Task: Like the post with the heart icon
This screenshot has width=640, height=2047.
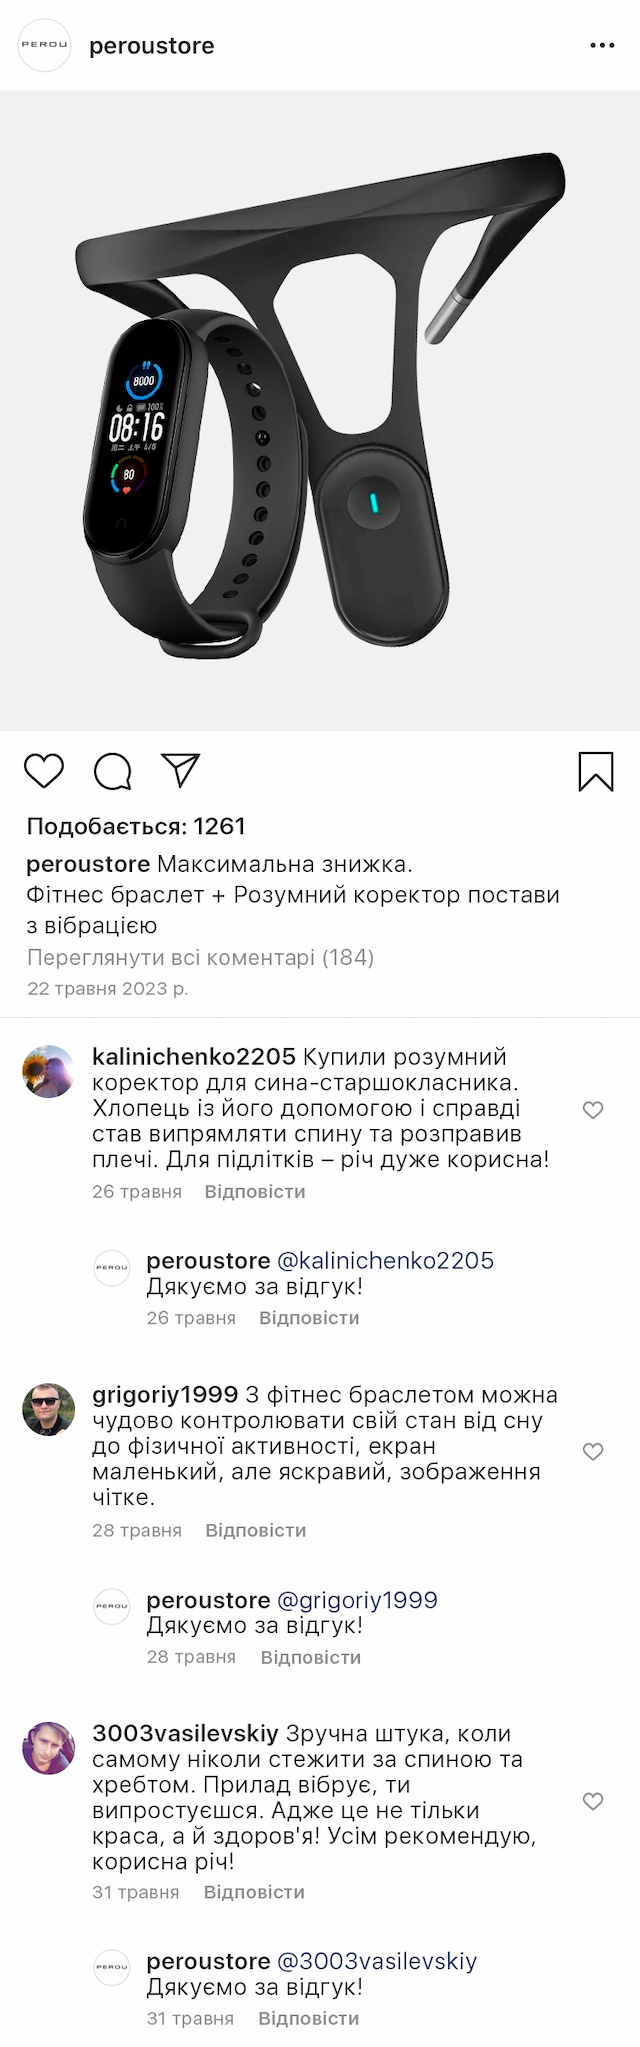Action: click(44, 771)
